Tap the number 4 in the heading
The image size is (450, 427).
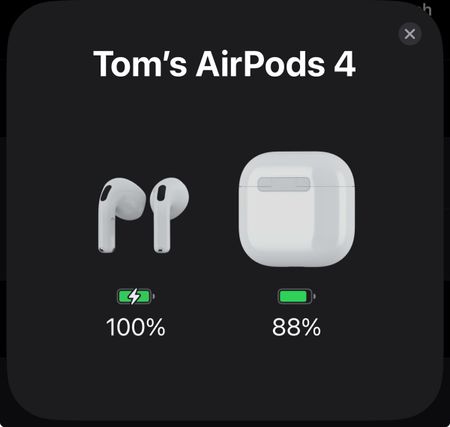[x=345, y=64]
